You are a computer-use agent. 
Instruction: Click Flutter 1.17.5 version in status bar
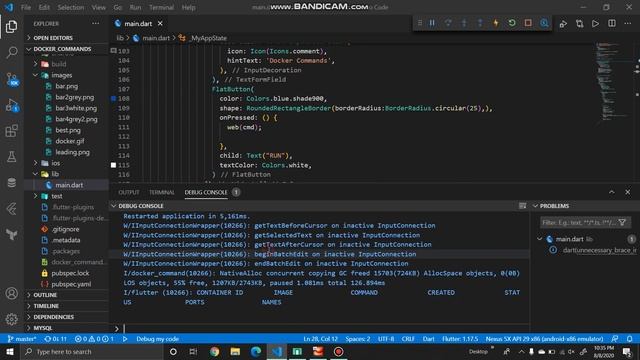pos(460,339)
